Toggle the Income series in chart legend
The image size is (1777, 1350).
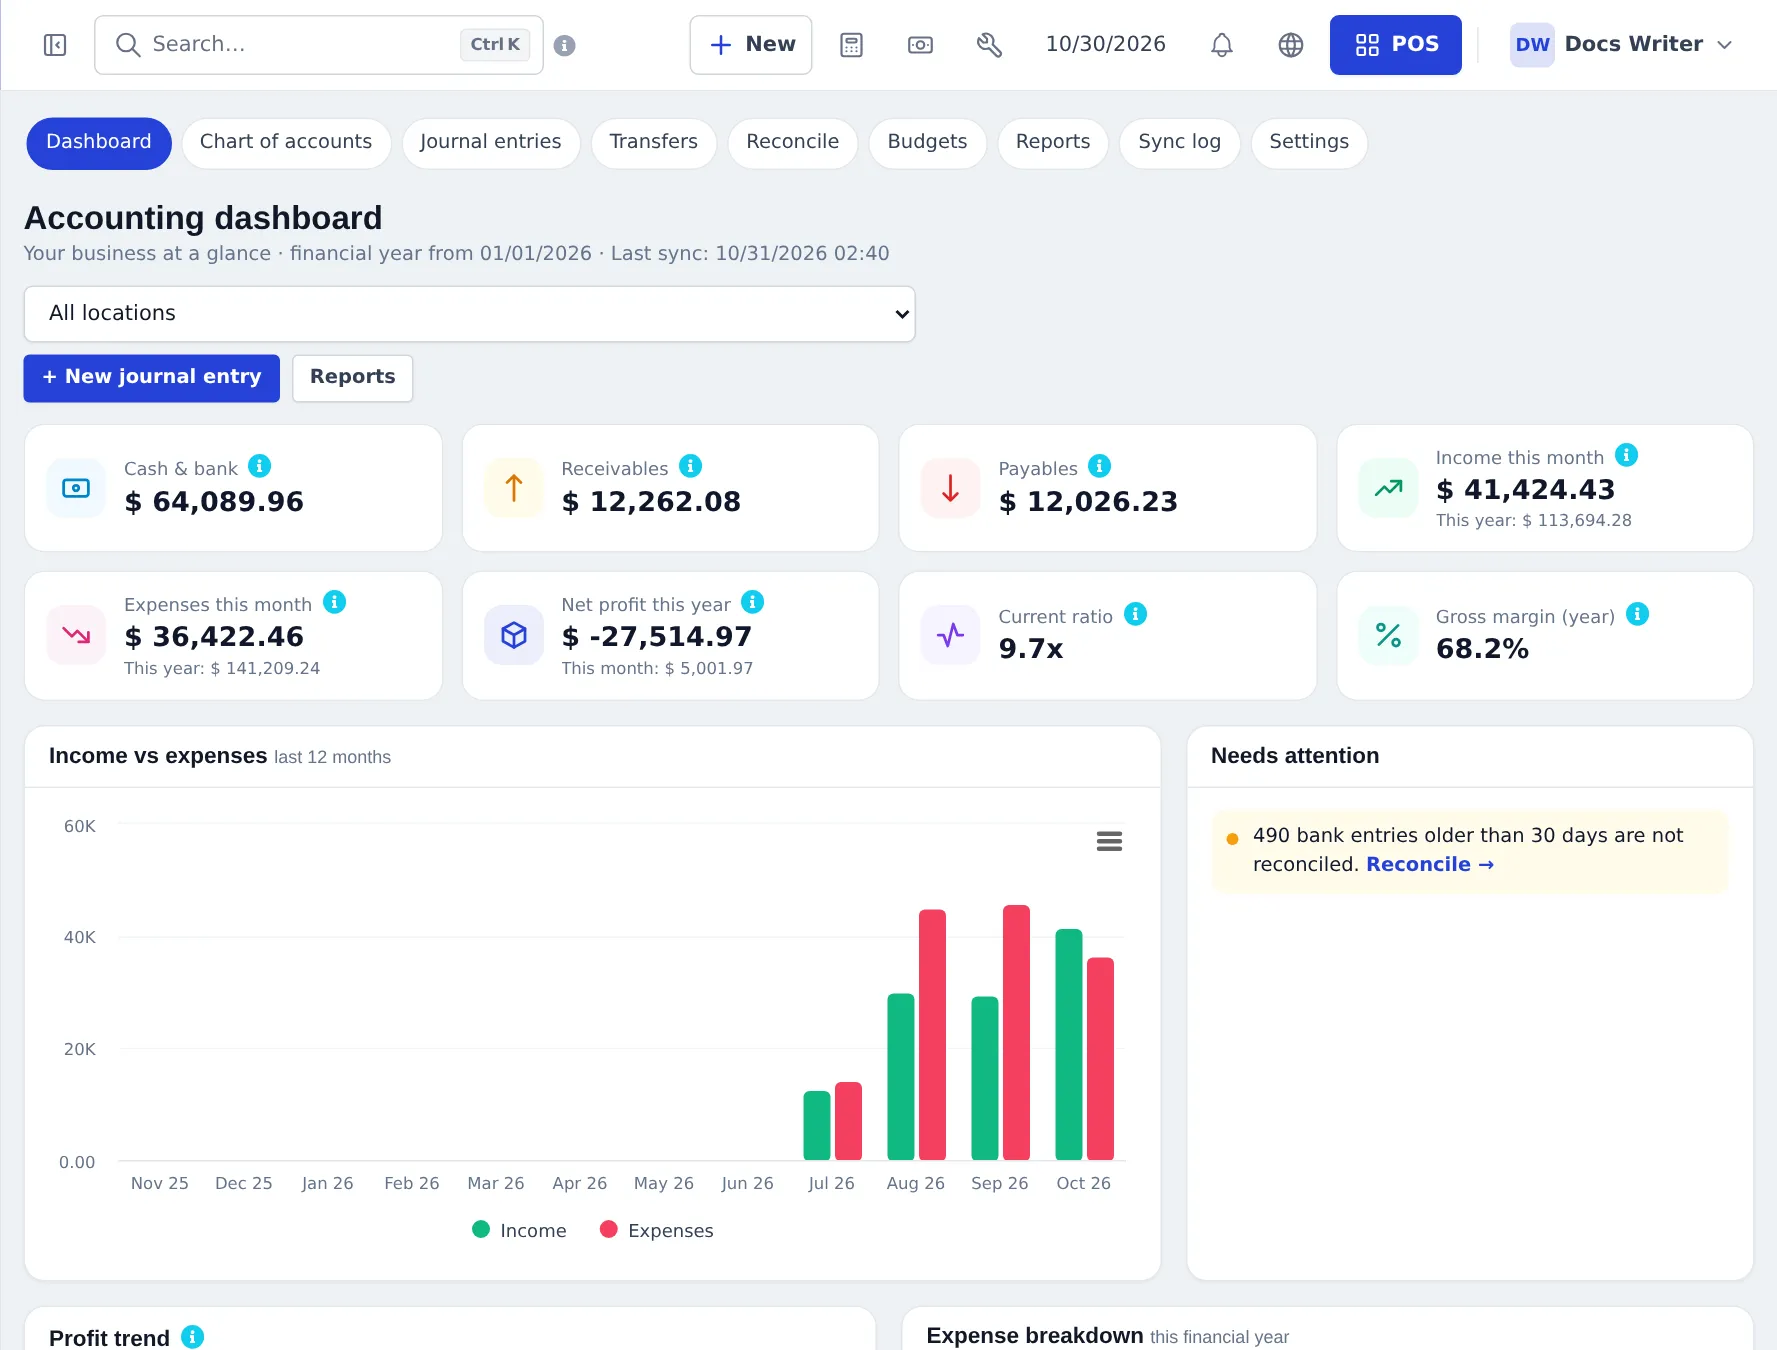(519, 1230)
